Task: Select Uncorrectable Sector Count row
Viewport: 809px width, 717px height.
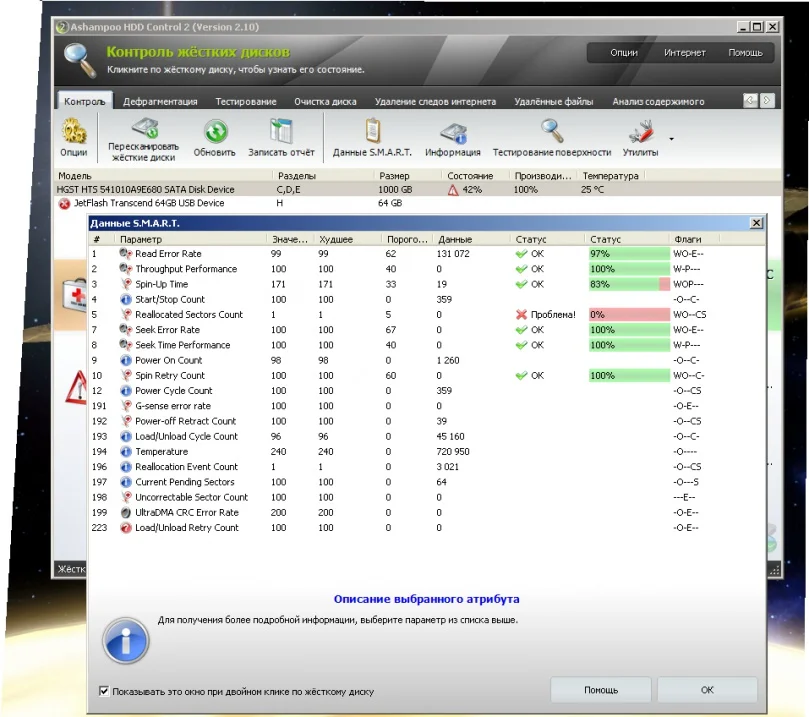Action: (426, 497)
